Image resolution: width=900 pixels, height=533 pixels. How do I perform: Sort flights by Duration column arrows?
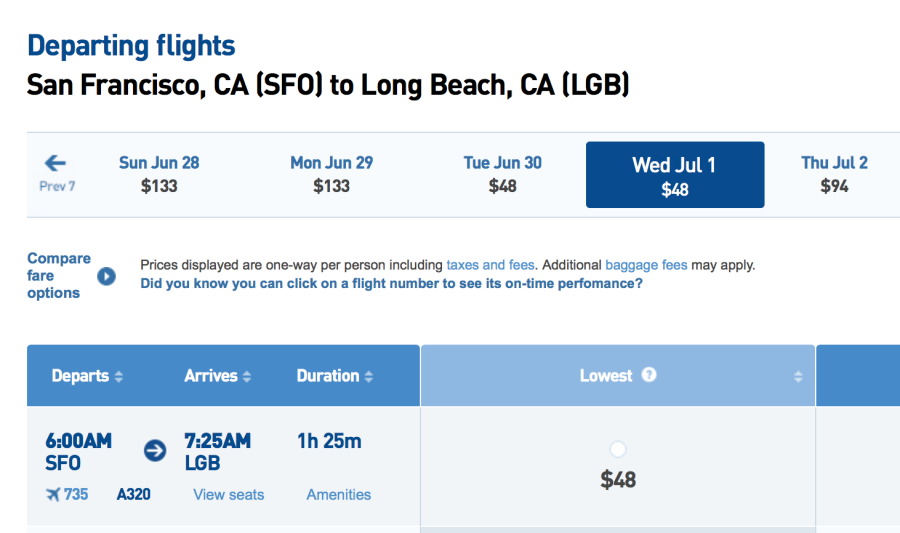point(369,377)
